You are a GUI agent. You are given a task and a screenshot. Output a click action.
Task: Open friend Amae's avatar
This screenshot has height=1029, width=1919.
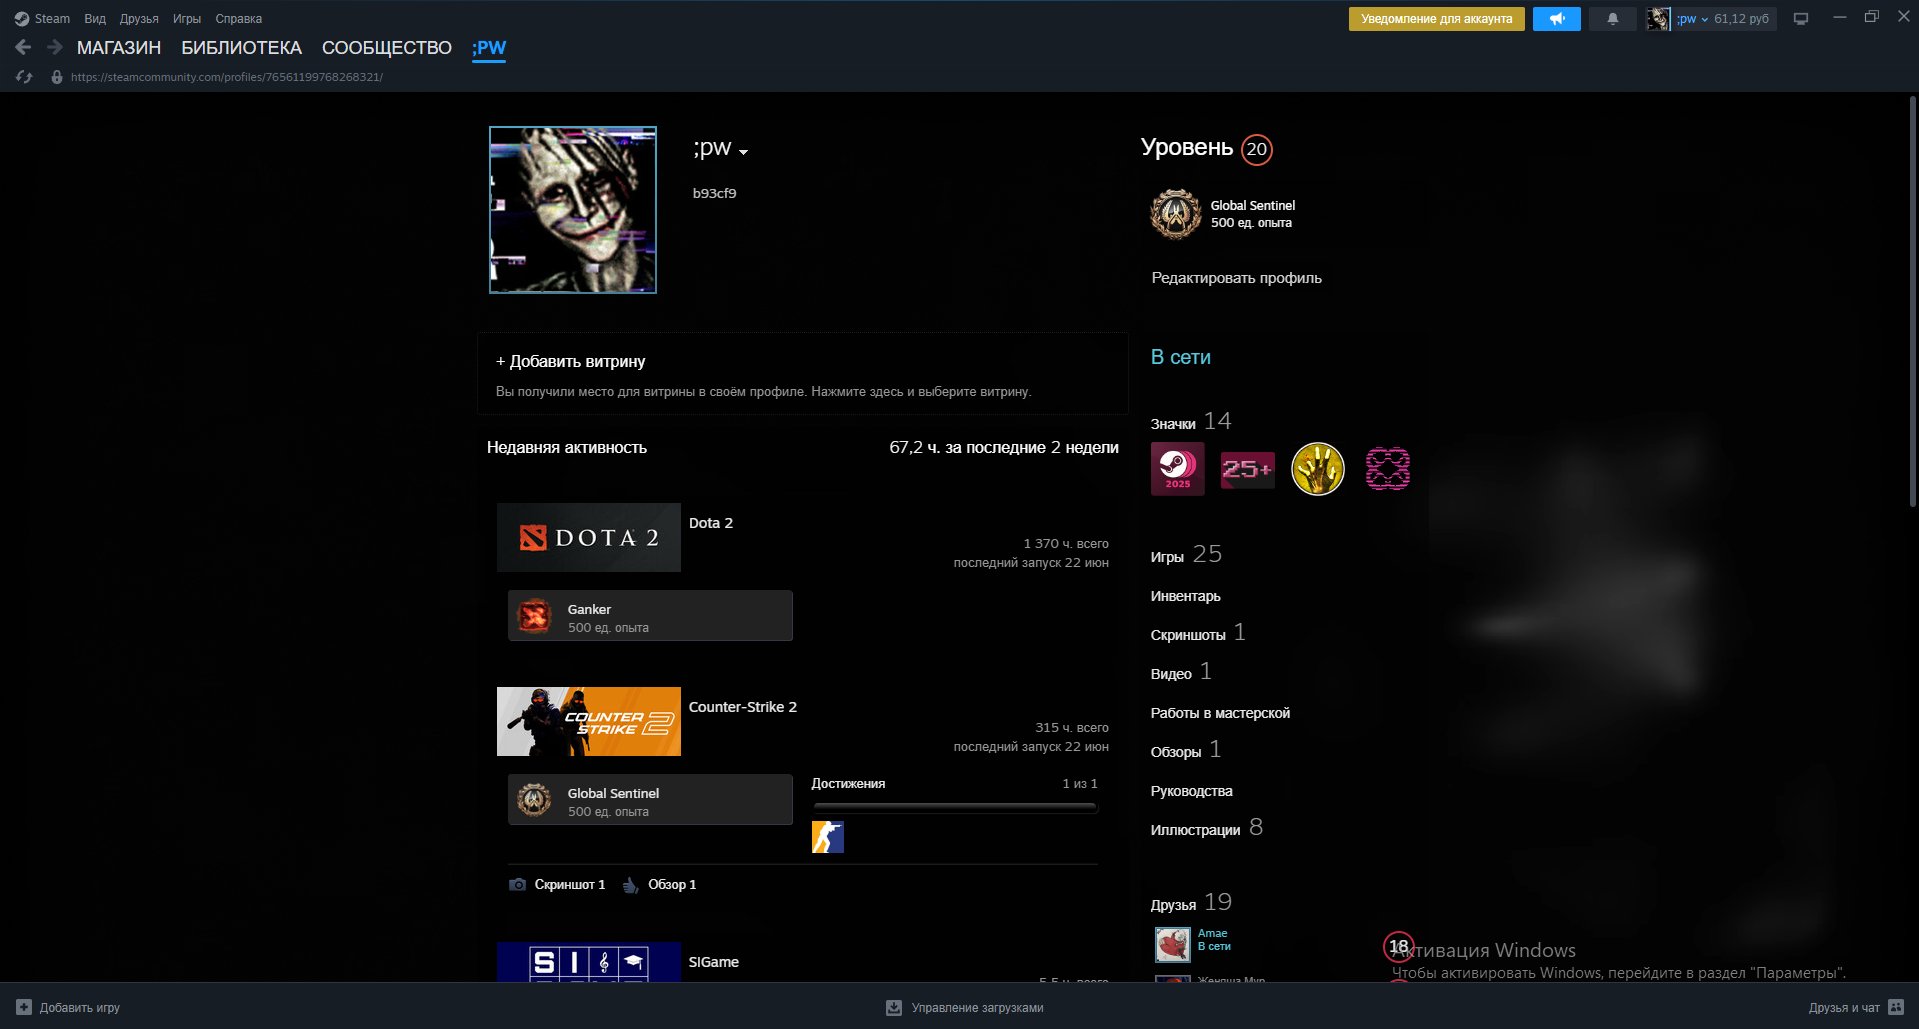[1173, 944]
